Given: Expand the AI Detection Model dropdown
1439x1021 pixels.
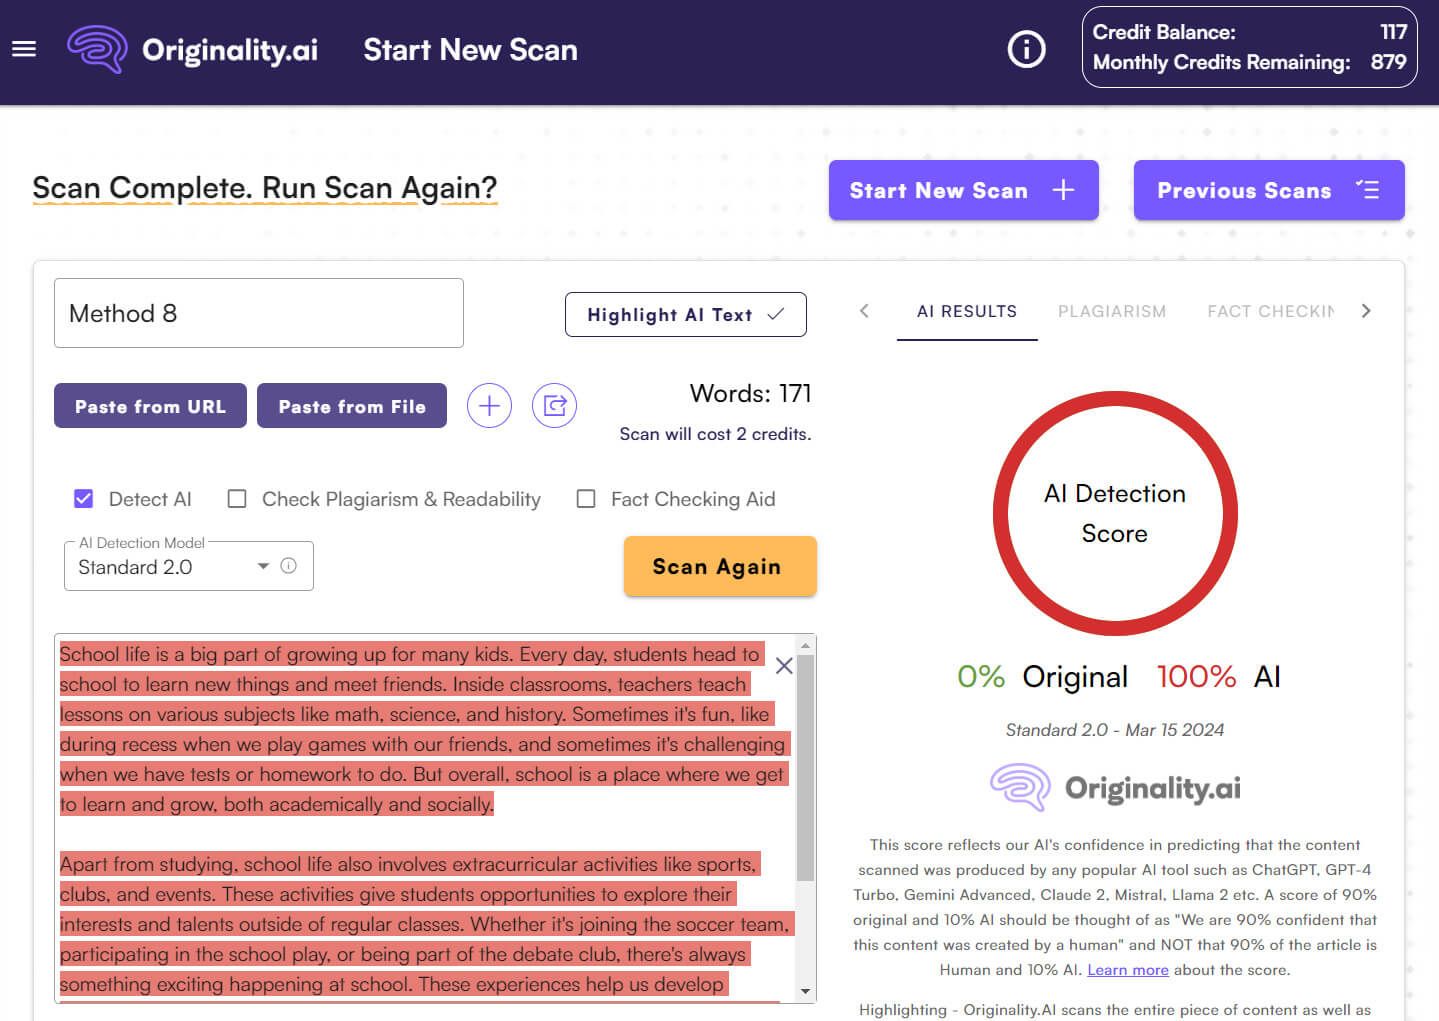Looking at the screenshot, I should pos(263,566).
